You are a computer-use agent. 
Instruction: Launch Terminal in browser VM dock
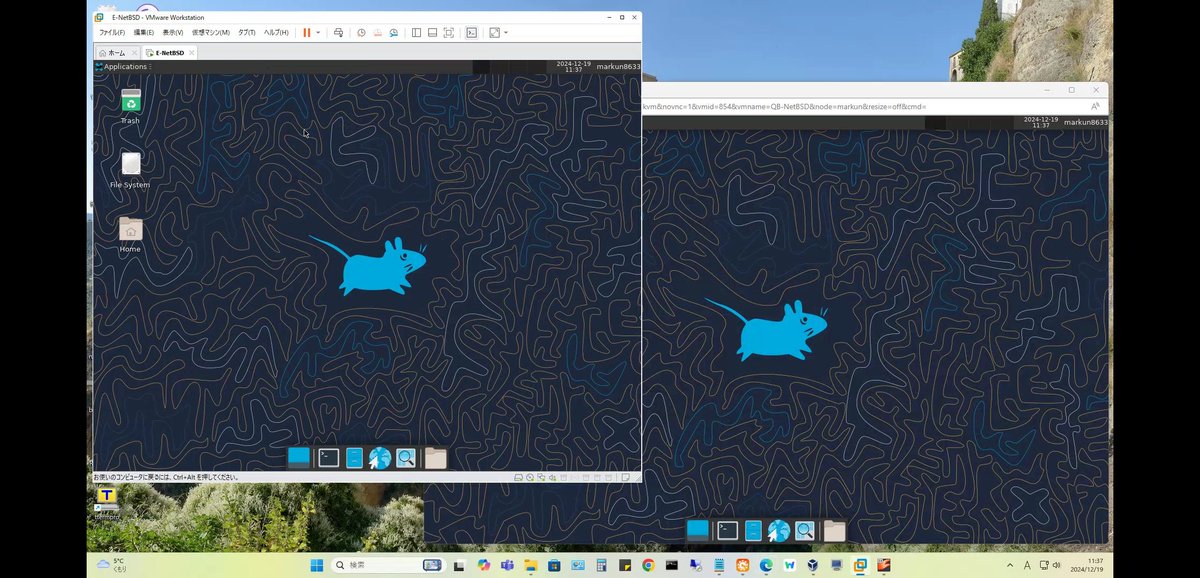728,530
